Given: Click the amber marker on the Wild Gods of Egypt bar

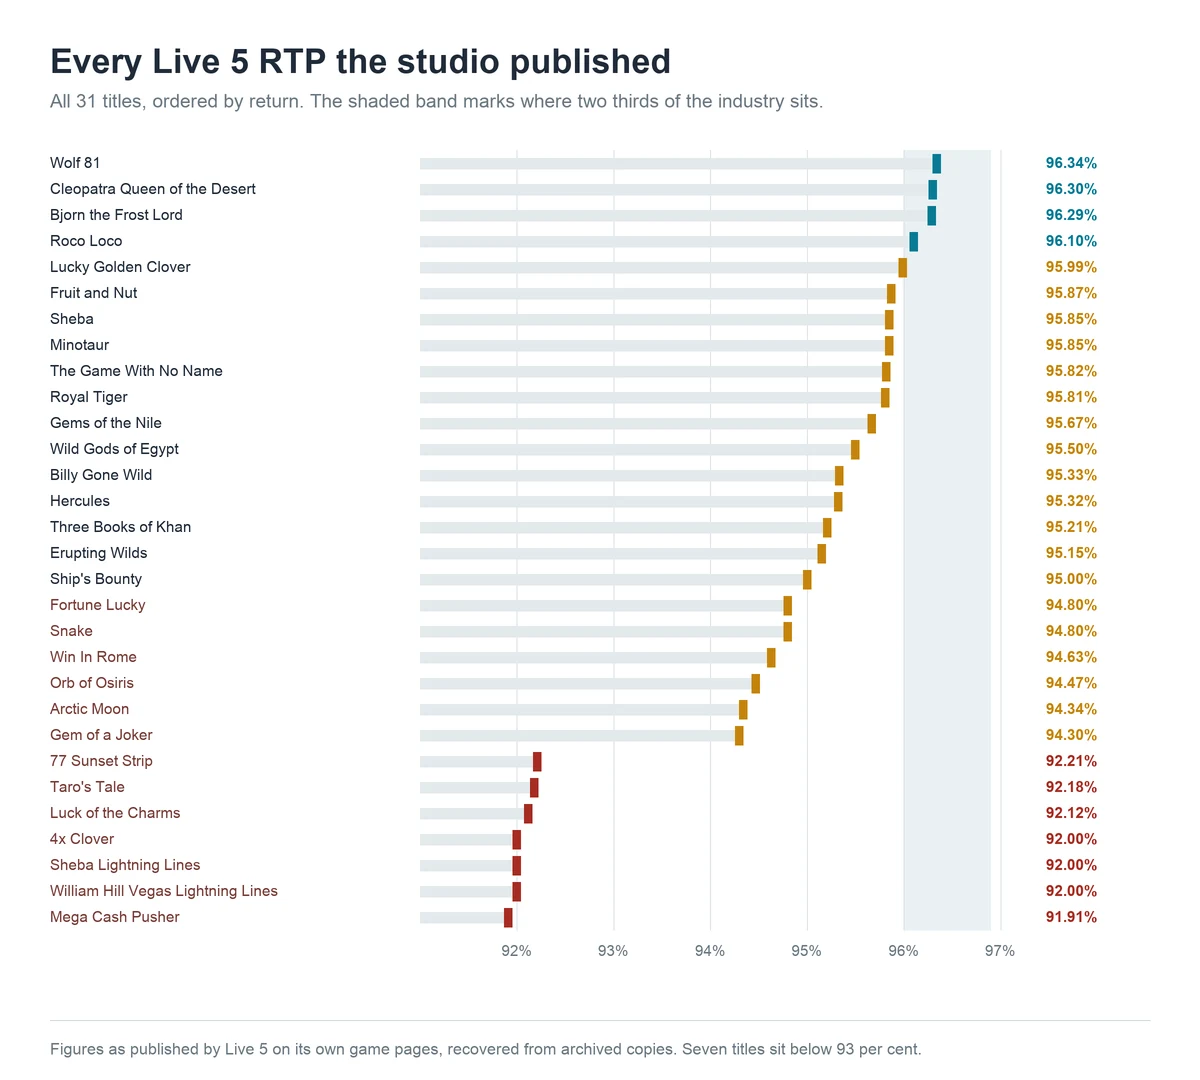Looking at the screenshot, I should 855,450.
